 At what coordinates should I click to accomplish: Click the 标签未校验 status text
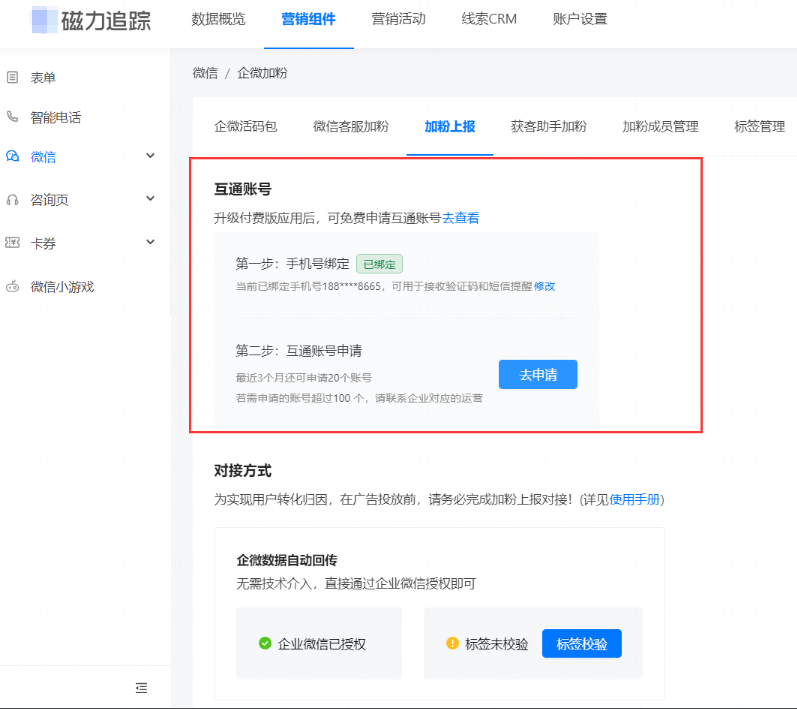tap(497, 644)
